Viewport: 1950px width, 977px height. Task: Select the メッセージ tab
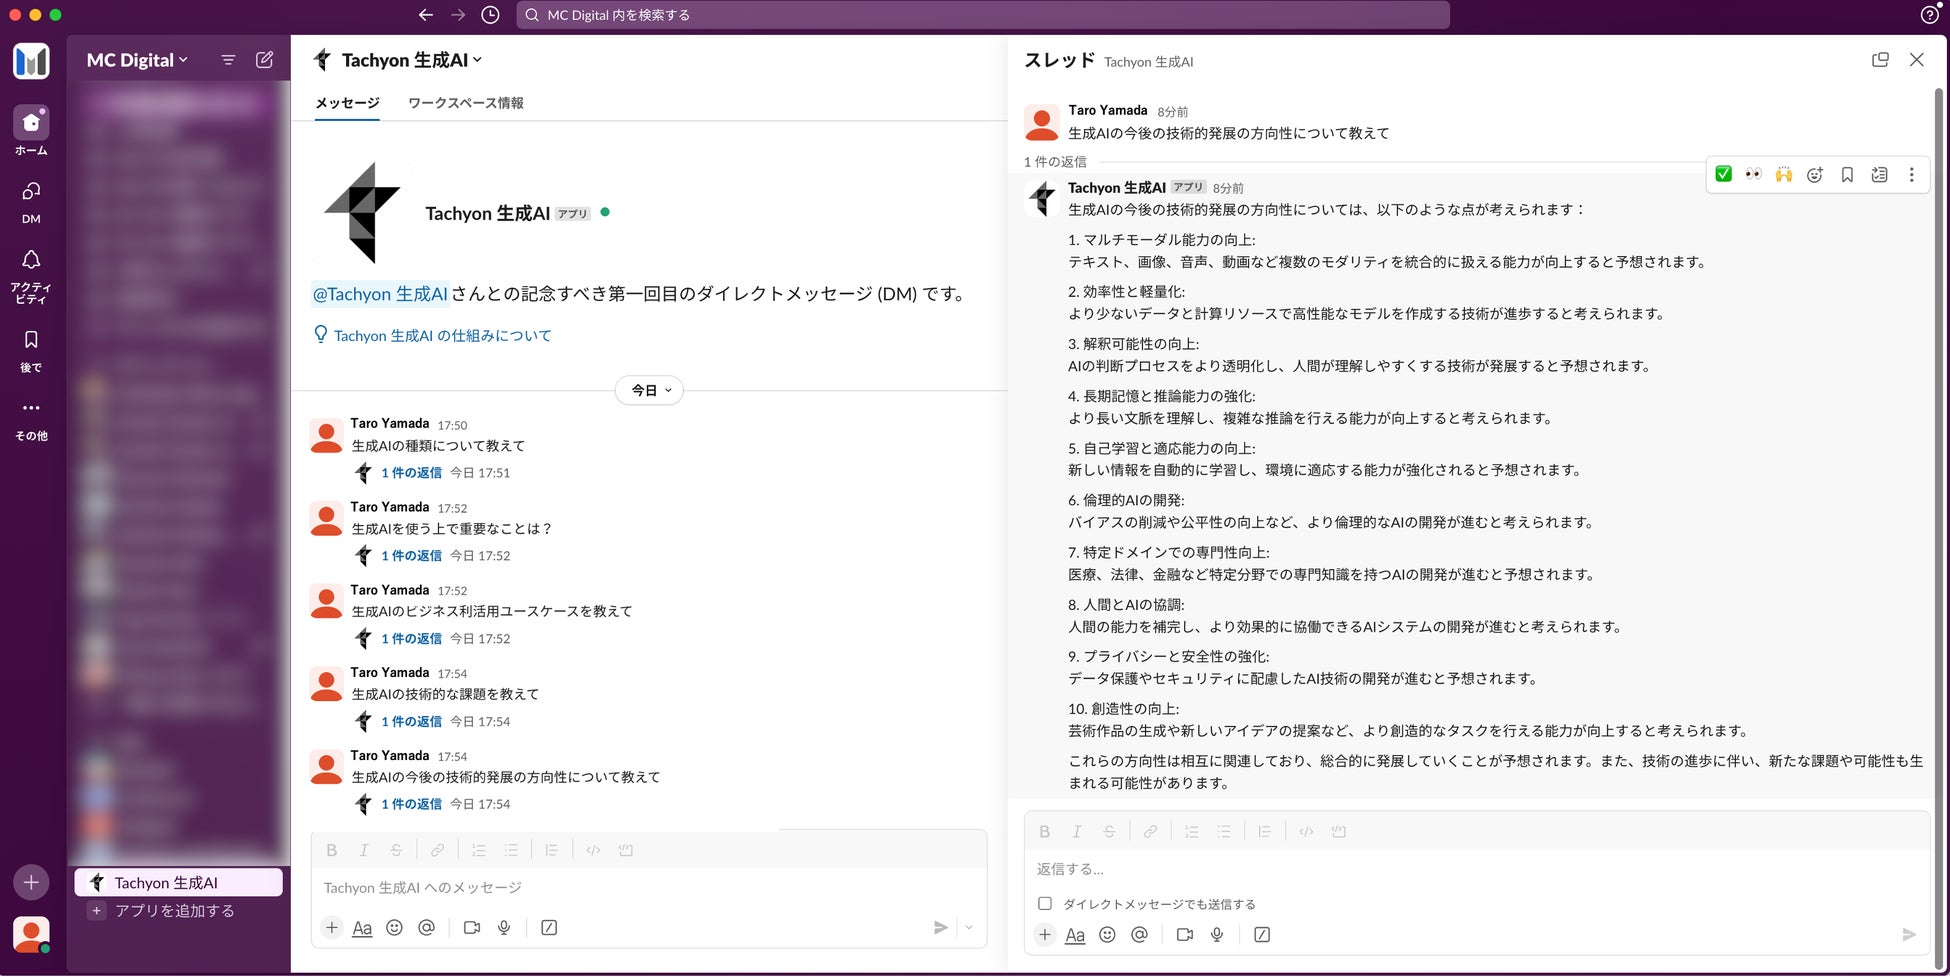click(x=347, y=103)
